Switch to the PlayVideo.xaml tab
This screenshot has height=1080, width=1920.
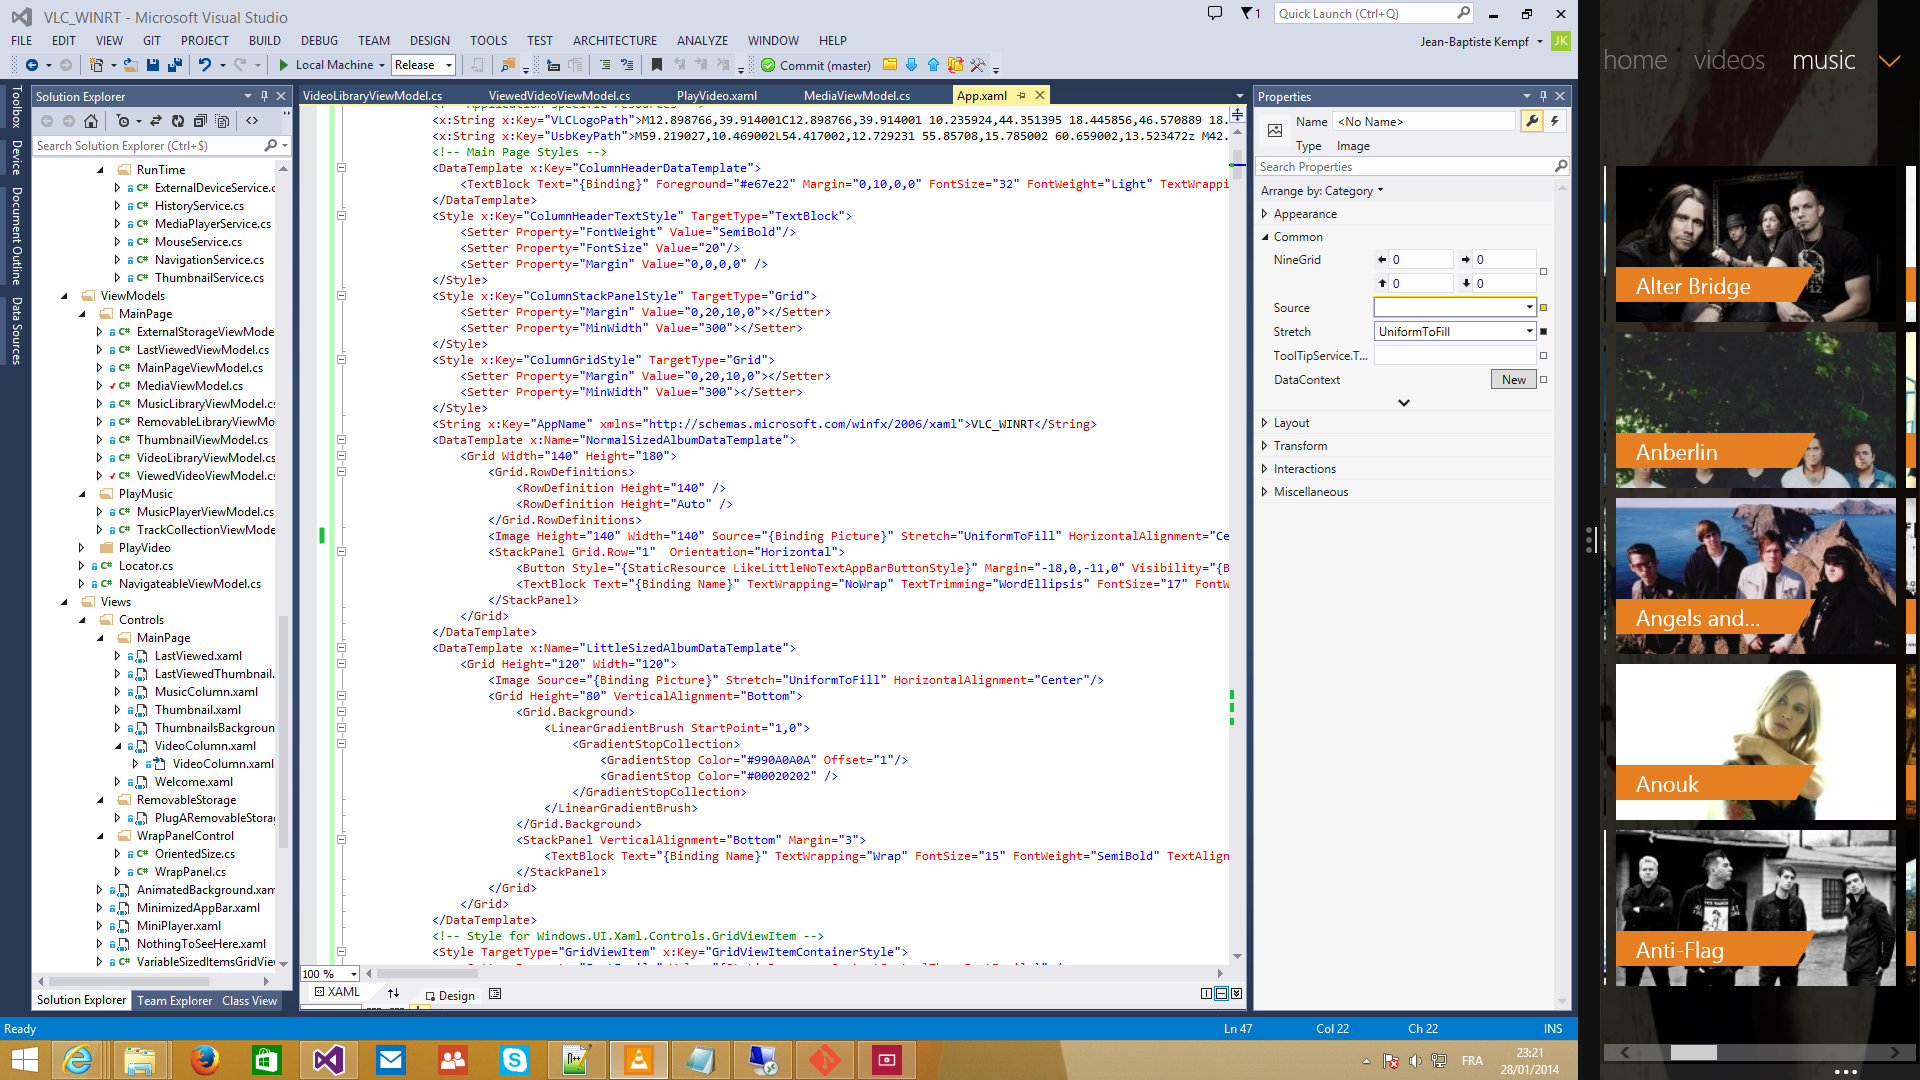point(716,96)
